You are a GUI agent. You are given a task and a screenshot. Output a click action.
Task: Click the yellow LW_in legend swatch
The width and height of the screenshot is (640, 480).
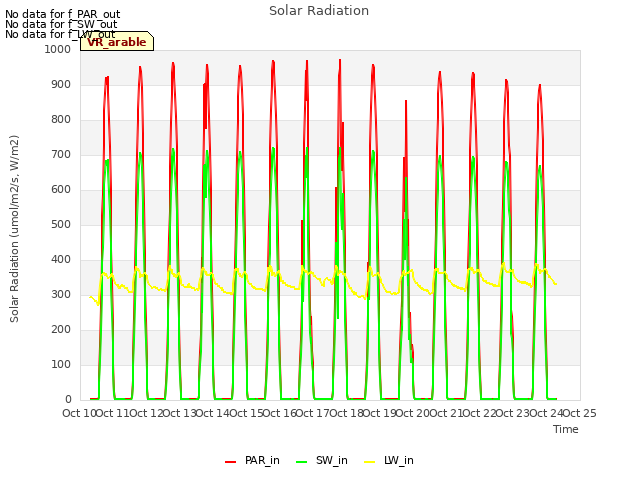369,462
